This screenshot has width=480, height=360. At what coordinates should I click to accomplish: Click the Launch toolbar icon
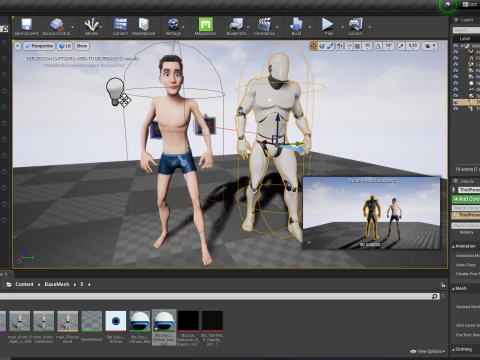click(355, 25)
